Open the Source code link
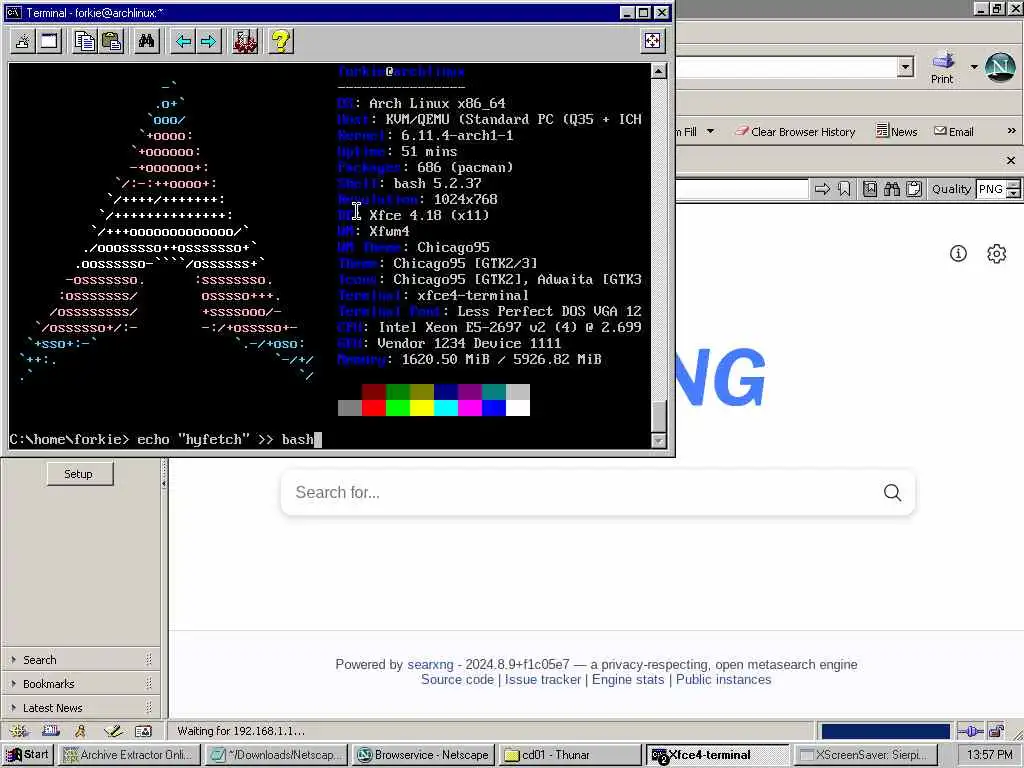The width and height of the screenshot is (1024, 768). pos(457,680)
